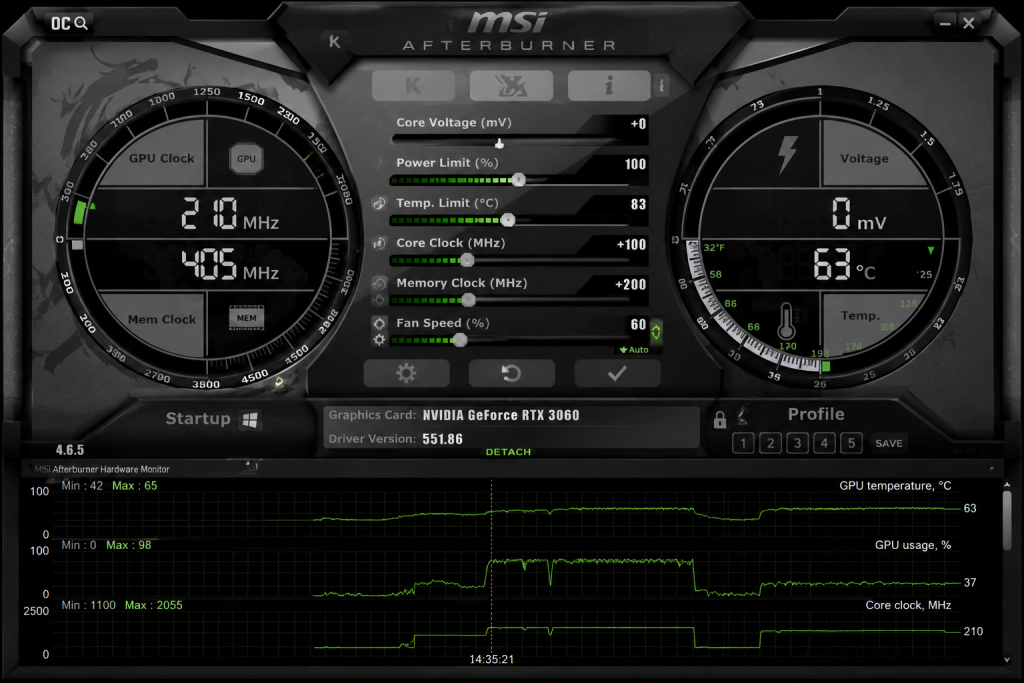Click the Memory Clock value +200

click(x=631, y=284)
